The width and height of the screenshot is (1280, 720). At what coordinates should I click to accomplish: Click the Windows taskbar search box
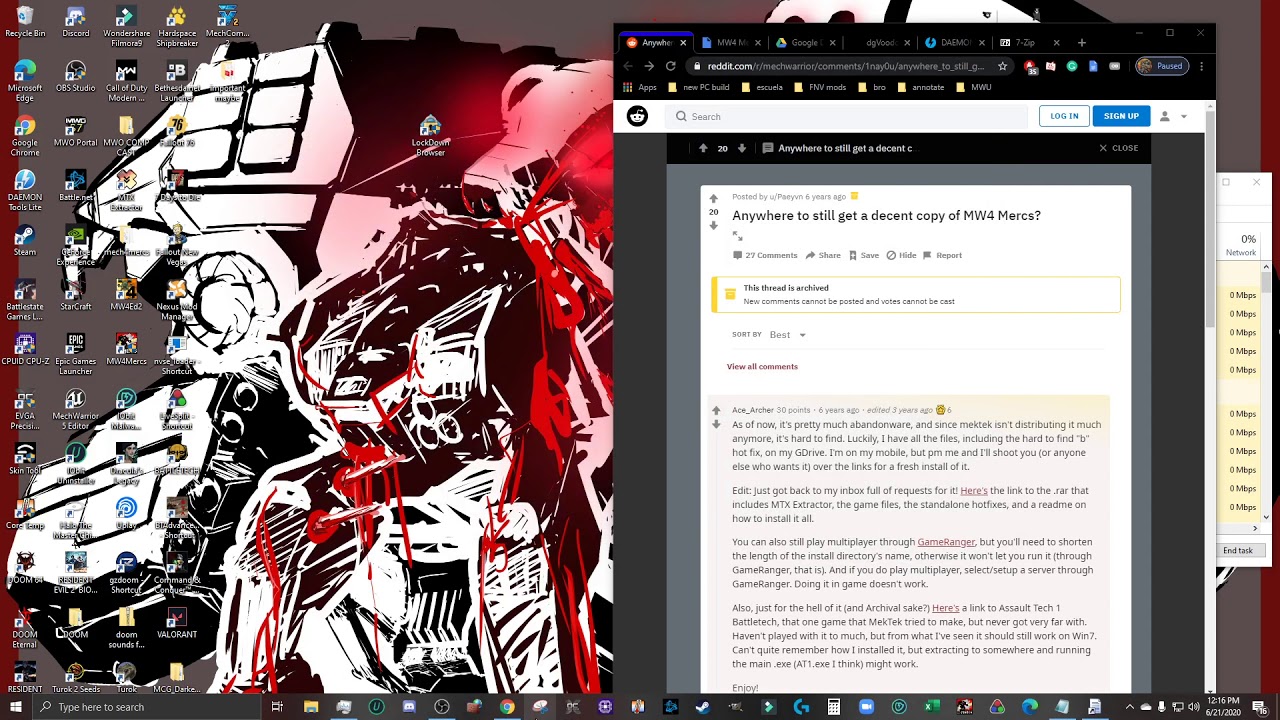[147, 707]
